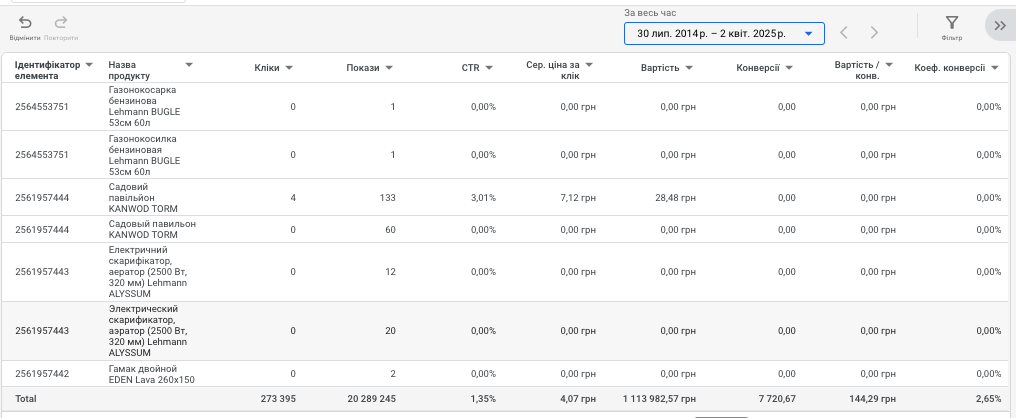Select the Сер. ціна за клік column header
Image resolution: width=1016 pixels, height=418 pixels.
click(553, 70)
